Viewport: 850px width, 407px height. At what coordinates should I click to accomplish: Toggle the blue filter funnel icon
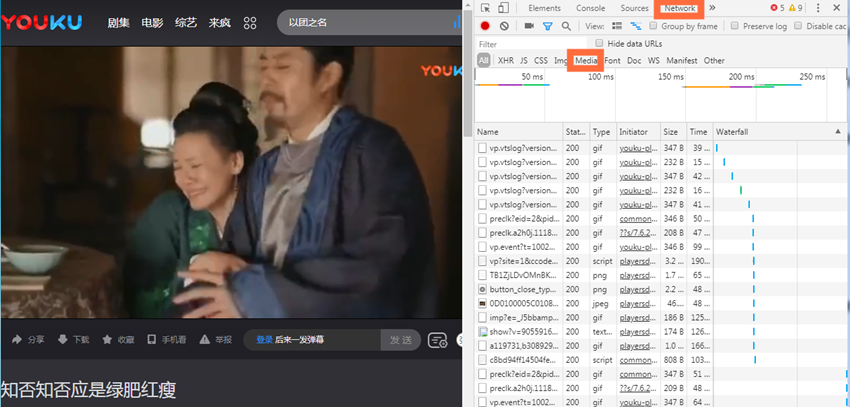[548, 26]
